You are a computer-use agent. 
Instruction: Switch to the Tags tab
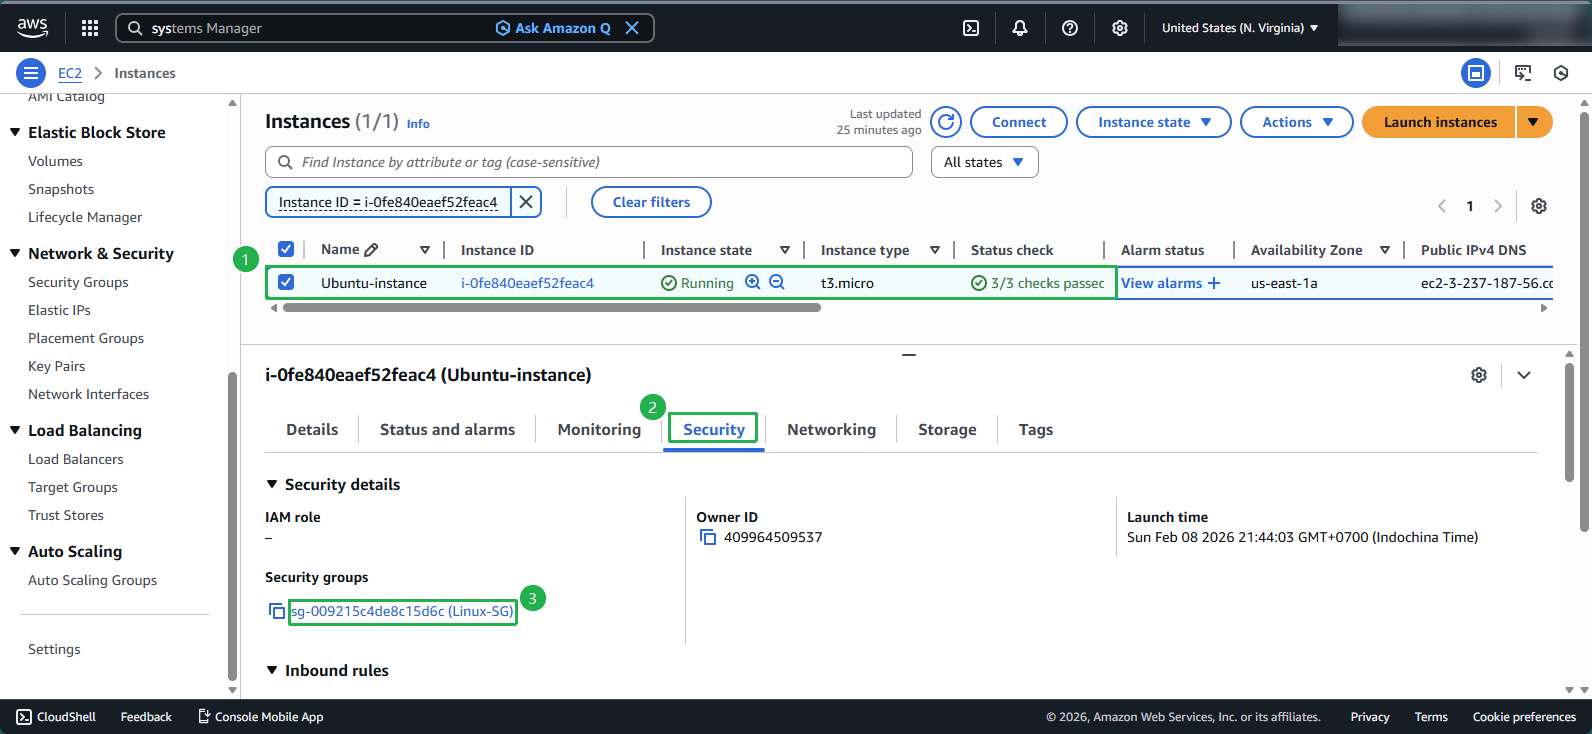coord(1036,429)
